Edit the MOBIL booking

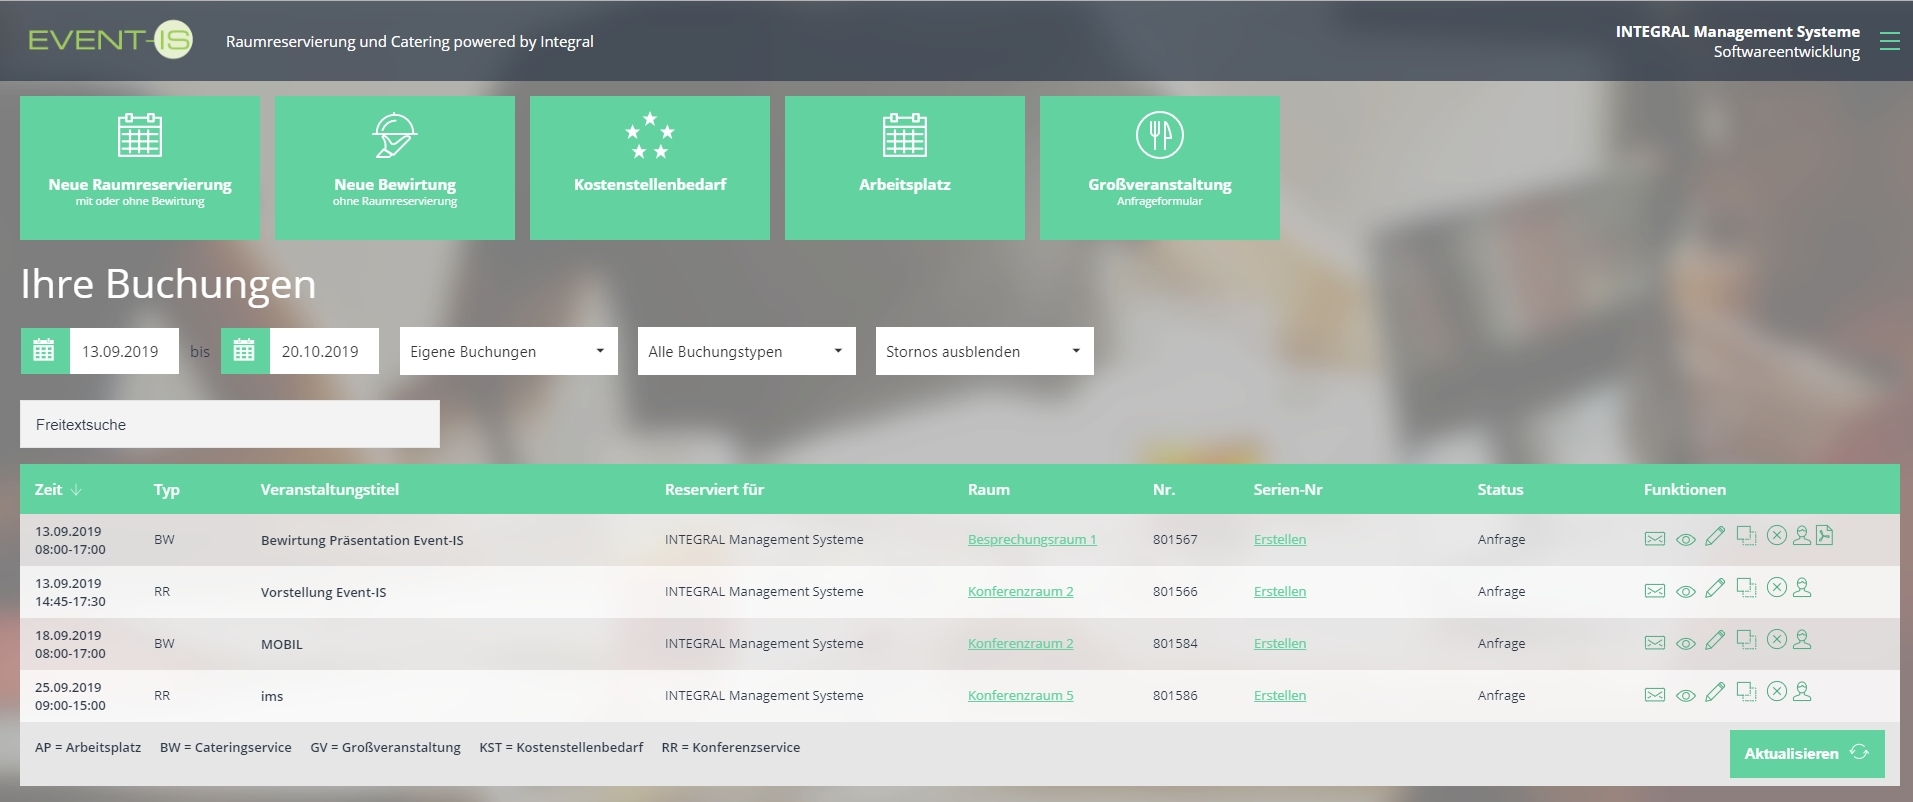(x=1715, y=640)
